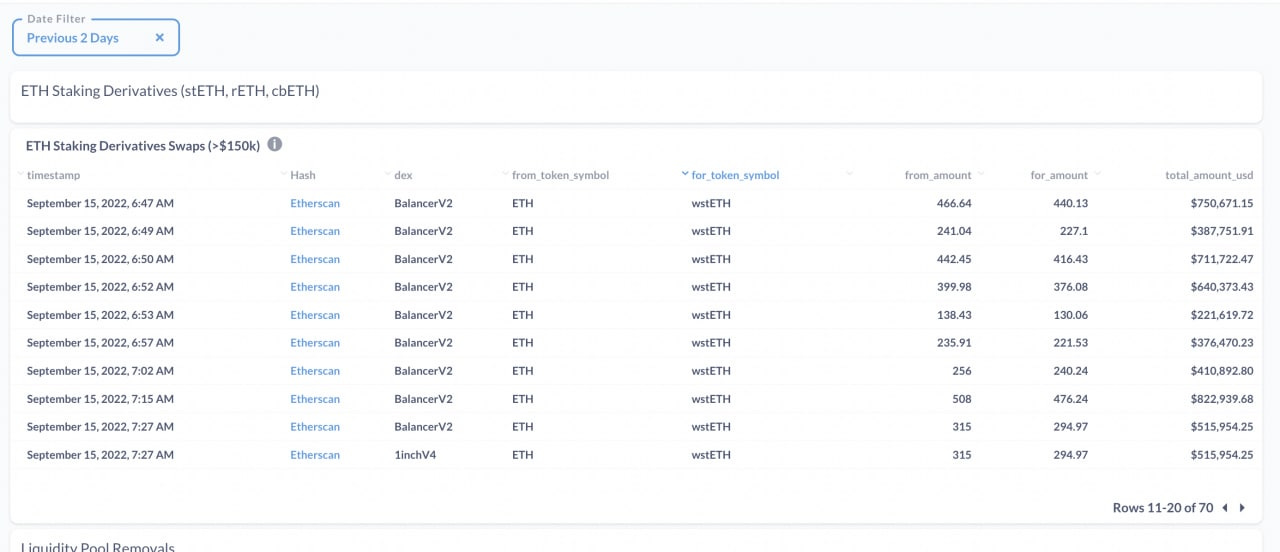This screenshot has height=552, width=1280.
Task: Select the 508 from_amount value
Action: (962, 399)
